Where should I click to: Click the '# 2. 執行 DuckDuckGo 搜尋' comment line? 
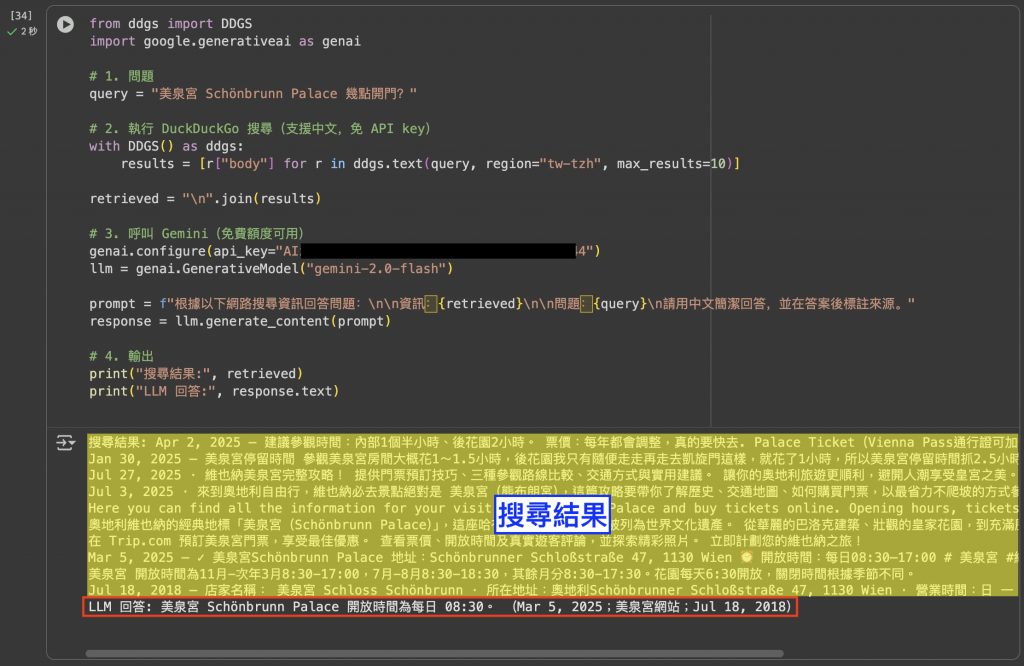pos(260,129)
